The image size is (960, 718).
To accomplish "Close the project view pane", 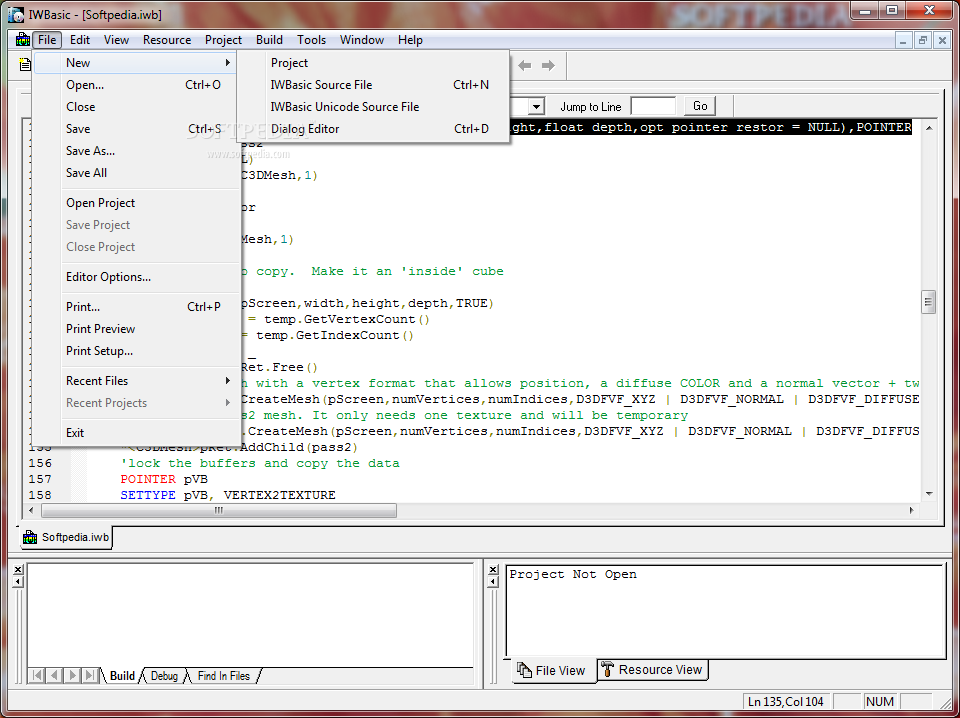I will click(x=493, y=569).
